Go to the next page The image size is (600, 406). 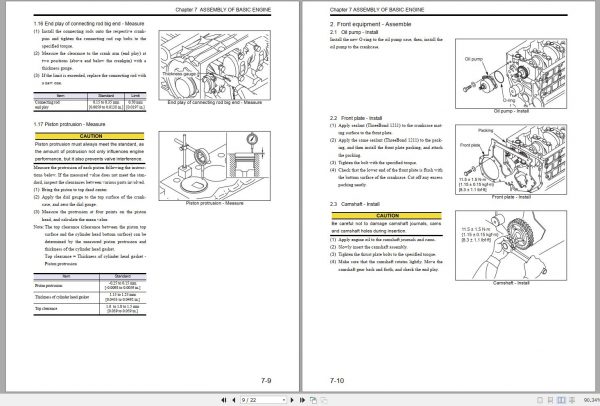coord(292,400)
